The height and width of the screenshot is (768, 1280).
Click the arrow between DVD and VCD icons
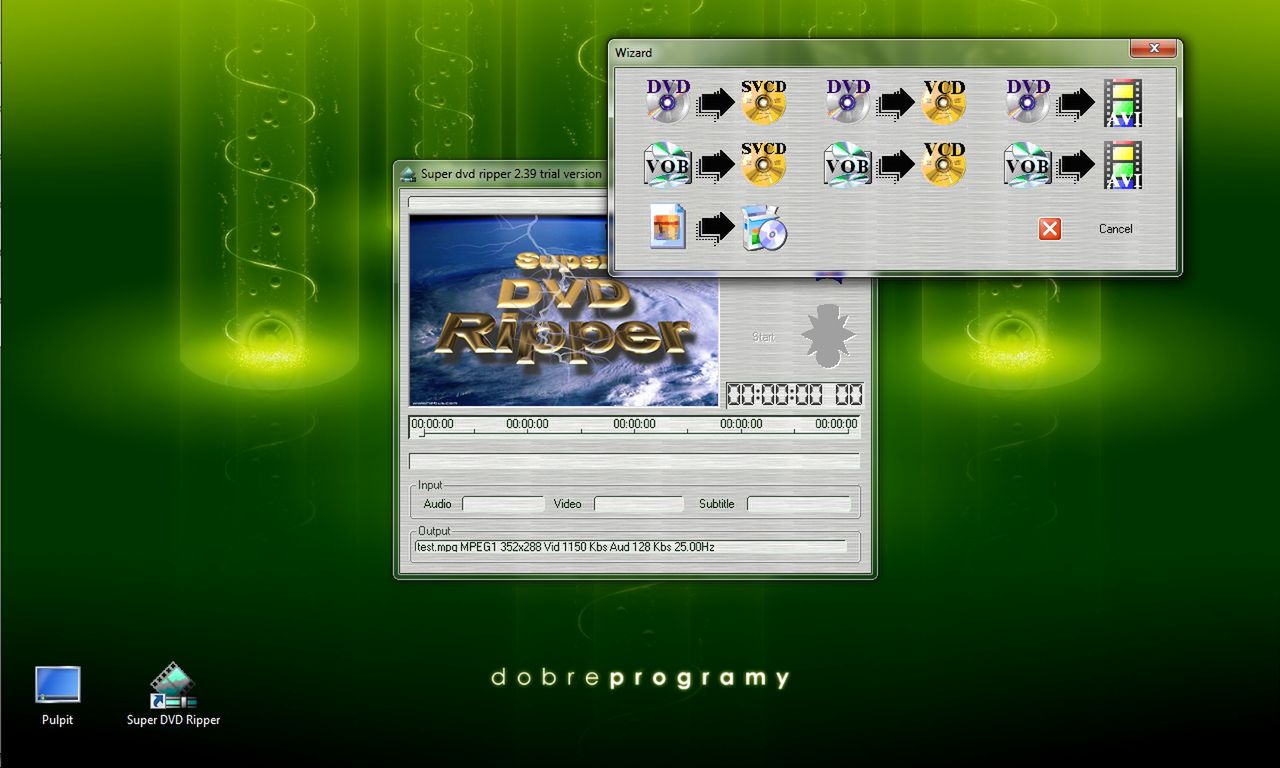tap(896, 103)
